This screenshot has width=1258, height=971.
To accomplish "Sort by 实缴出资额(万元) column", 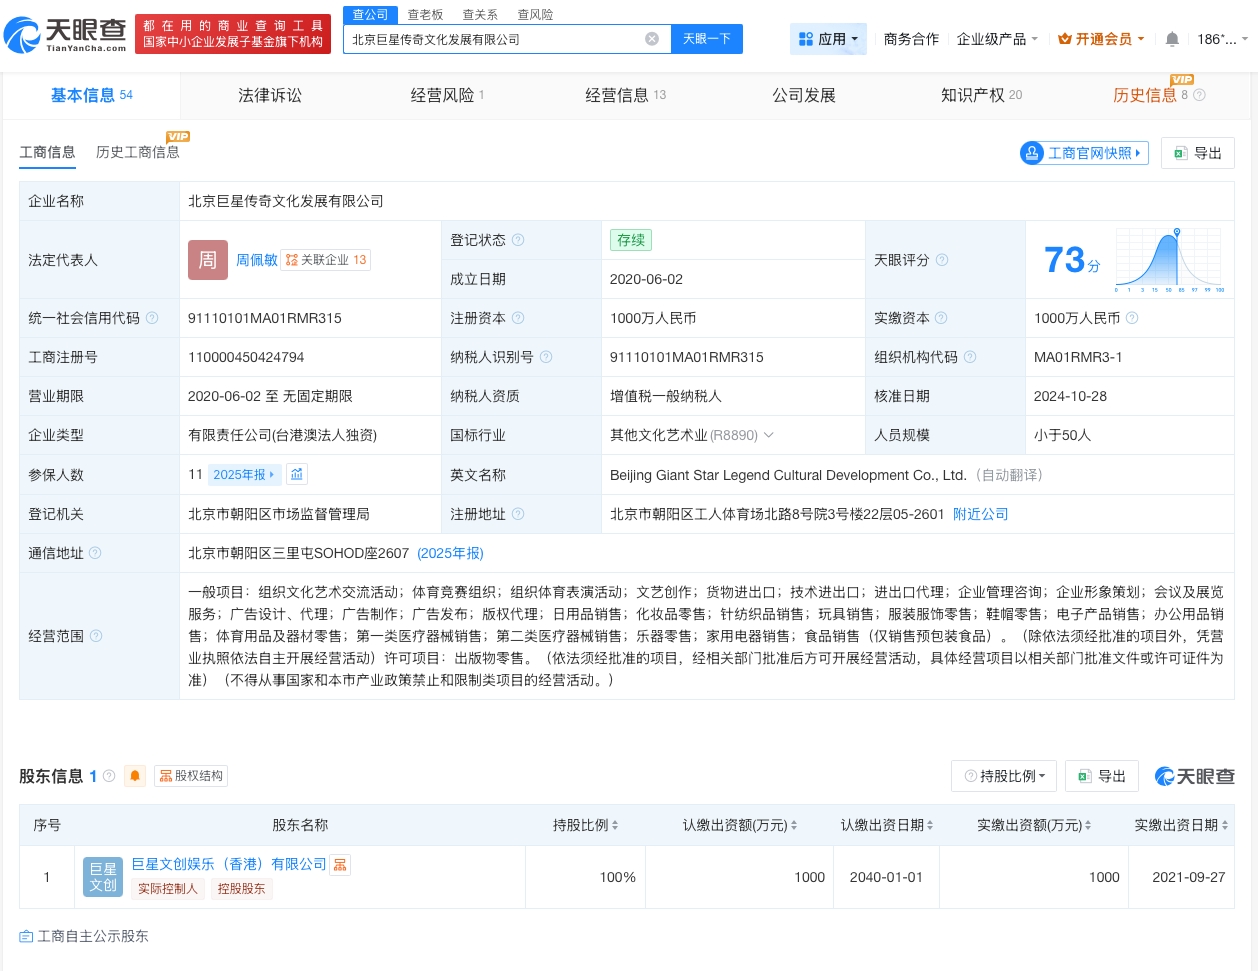I will [1034, 825].
